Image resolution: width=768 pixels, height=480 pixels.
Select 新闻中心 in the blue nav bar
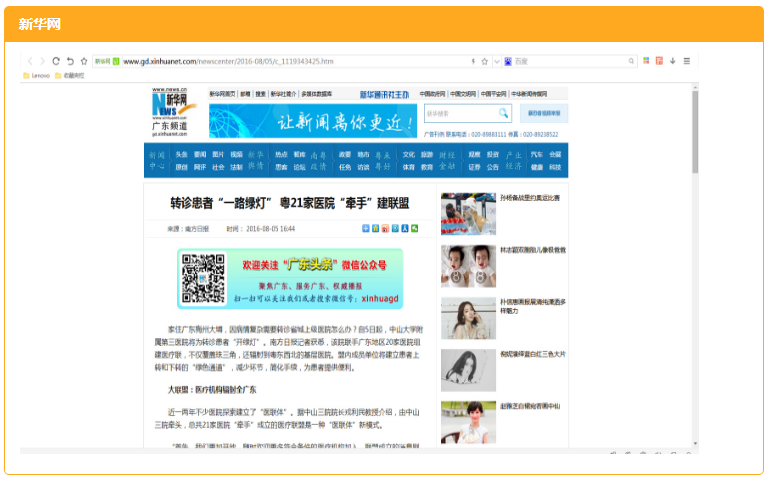(157, 161)
